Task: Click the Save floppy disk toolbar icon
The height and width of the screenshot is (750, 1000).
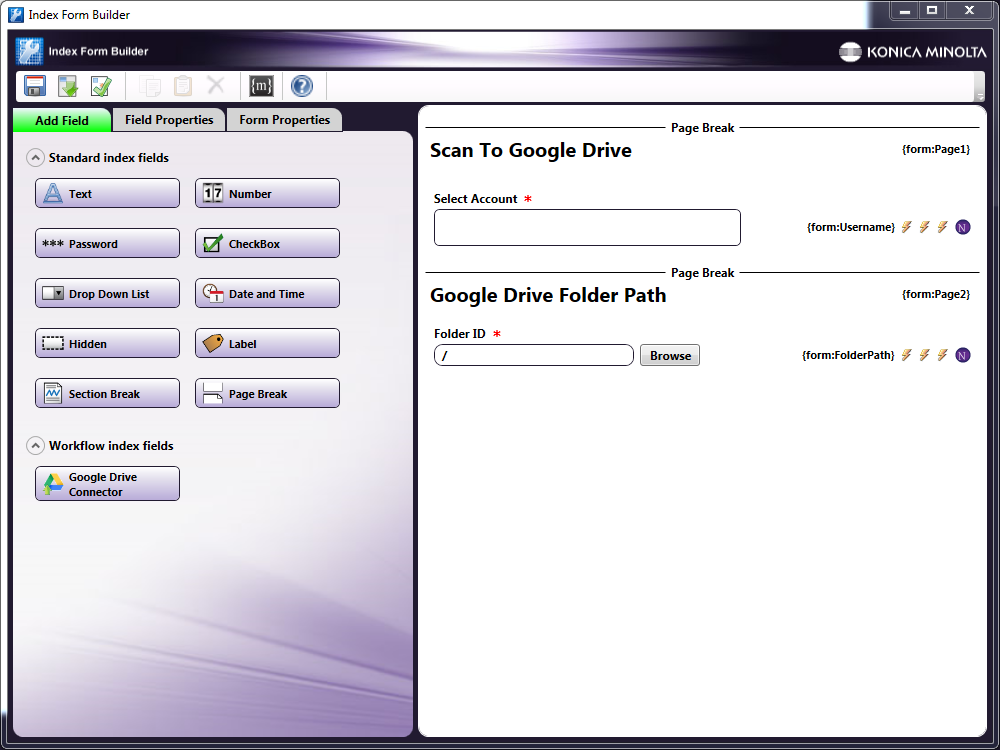Action: [35, 86]
